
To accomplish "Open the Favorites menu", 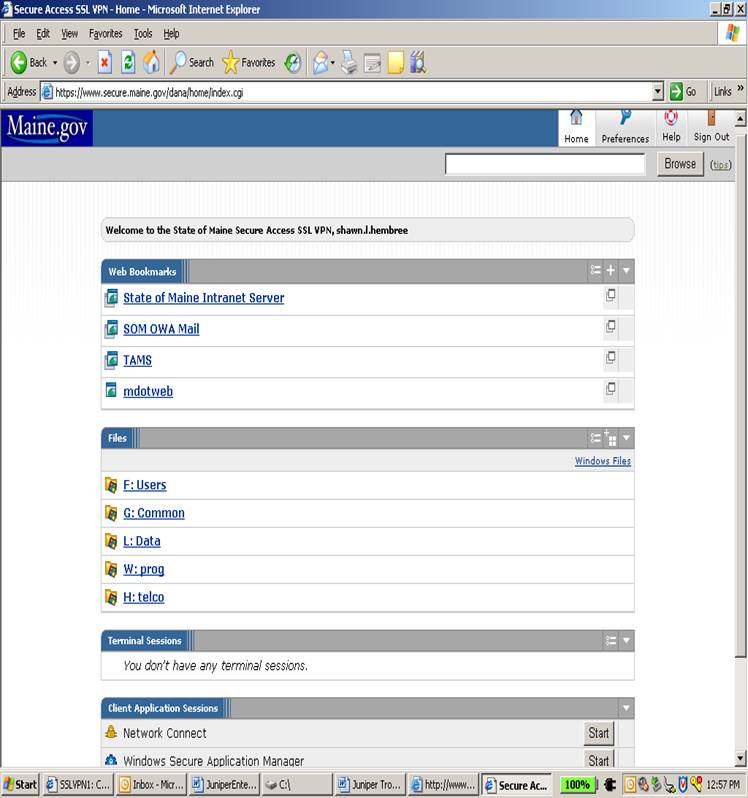I will pos(105,34).
